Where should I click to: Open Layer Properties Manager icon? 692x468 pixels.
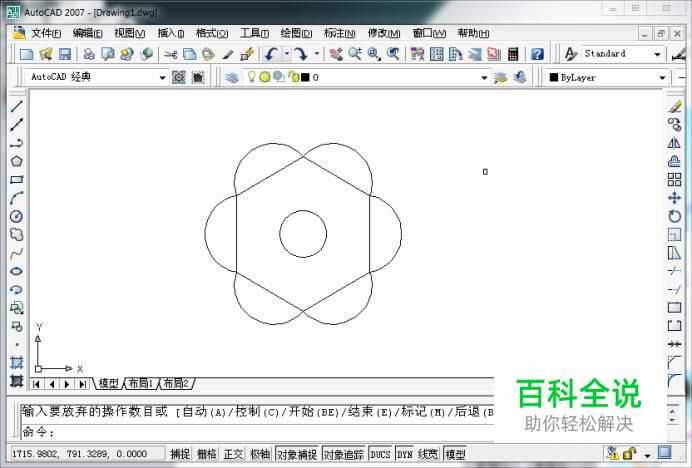232,78
